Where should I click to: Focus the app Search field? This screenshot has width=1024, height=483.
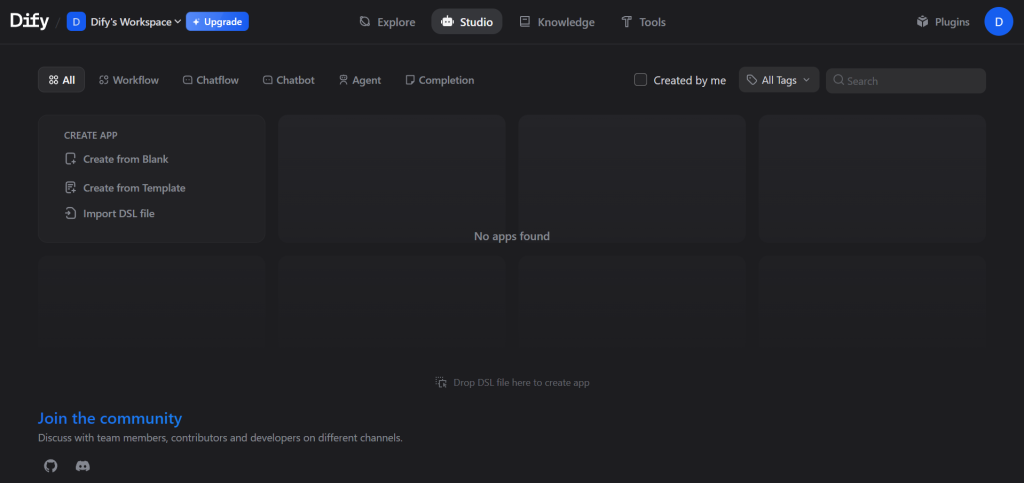click(910, 81)
